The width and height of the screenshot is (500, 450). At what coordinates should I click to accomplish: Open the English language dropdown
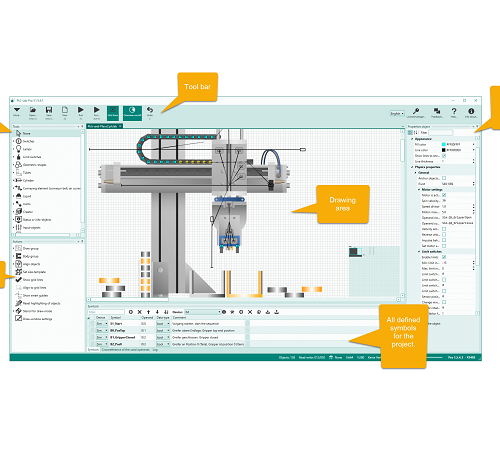[397, 114]
